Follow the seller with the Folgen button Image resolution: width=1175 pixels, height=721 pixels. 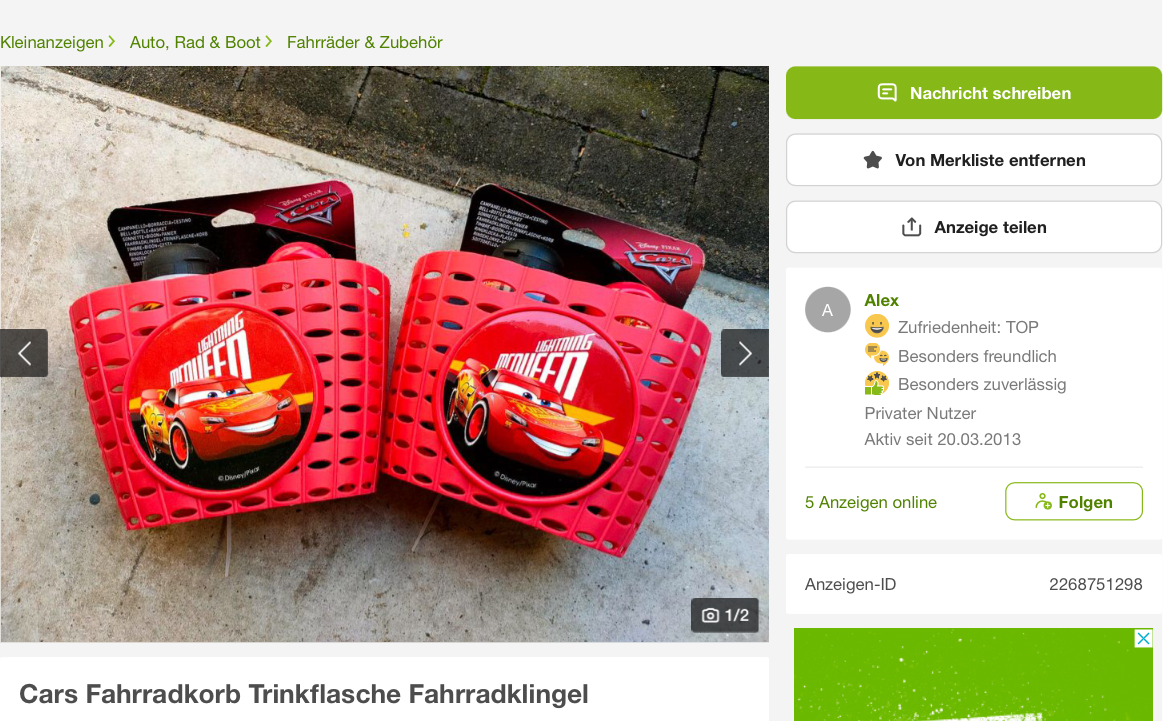(1073, 501)
